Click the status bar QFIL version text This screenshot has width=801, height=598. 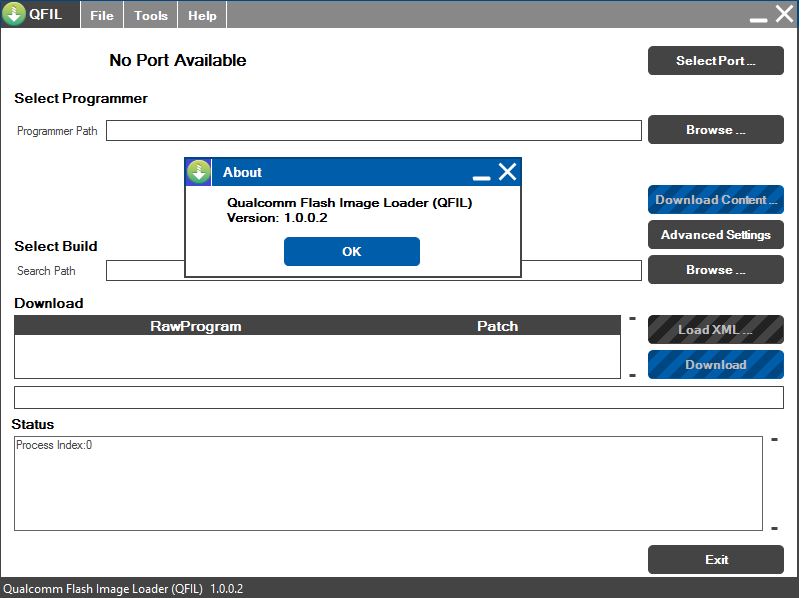pyautogui.click(x=123, y=589)
